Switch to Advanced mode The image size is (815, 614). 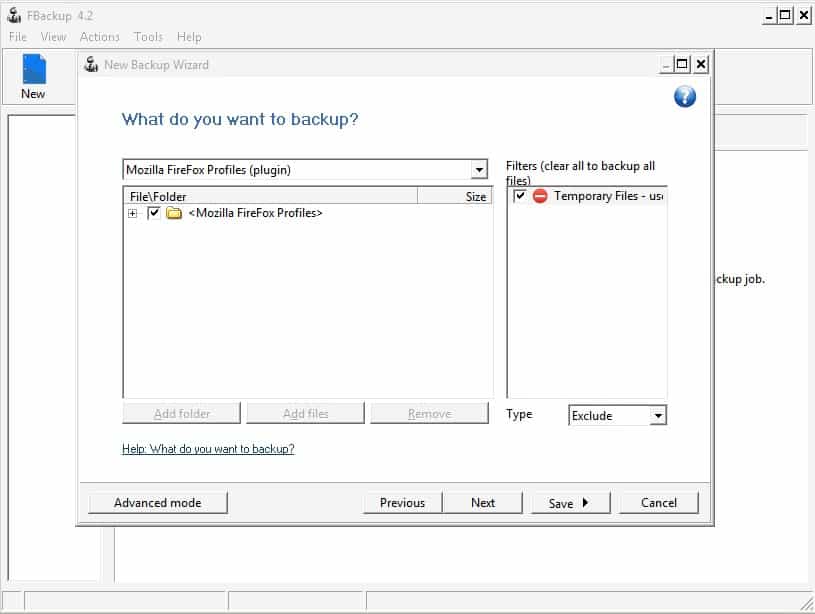157,503
